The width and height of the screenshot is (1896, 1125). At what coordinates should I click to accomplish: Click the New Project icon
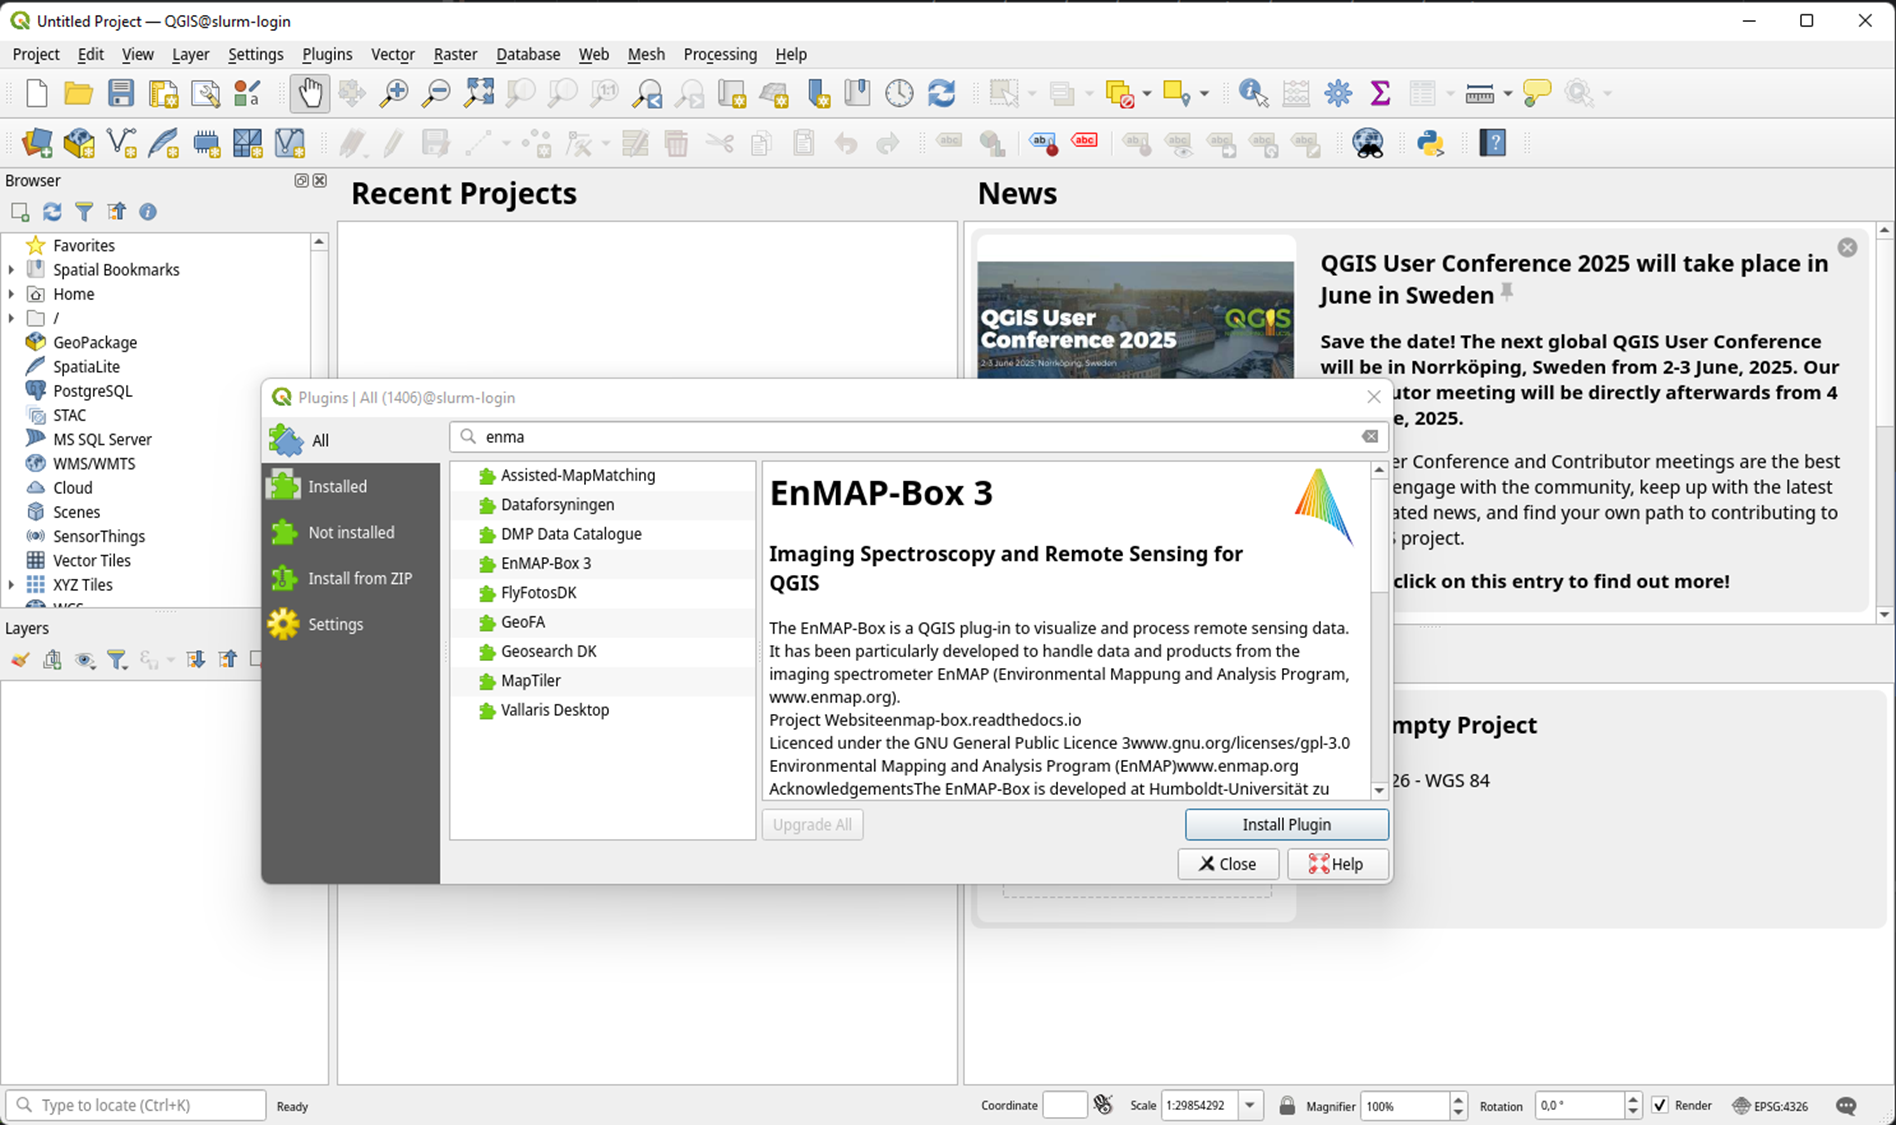[x=37, y=93]
